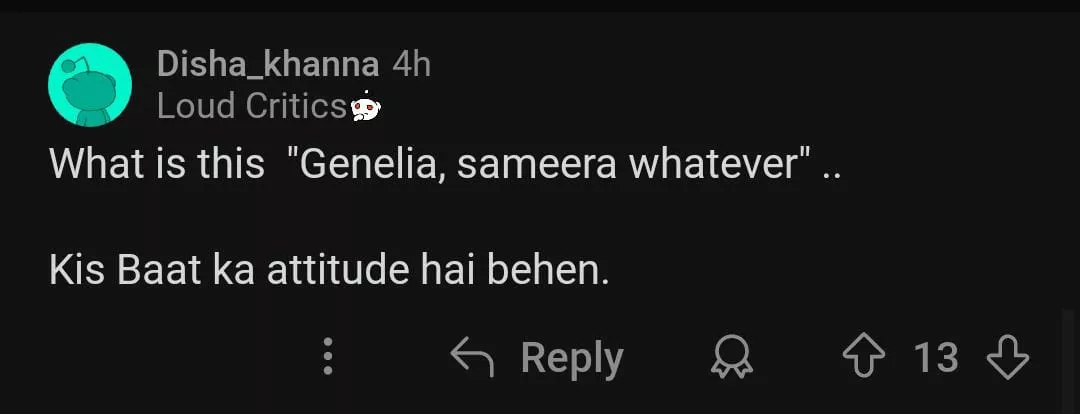
Task: Click the 4h comment timestamp
Action: 411,64
